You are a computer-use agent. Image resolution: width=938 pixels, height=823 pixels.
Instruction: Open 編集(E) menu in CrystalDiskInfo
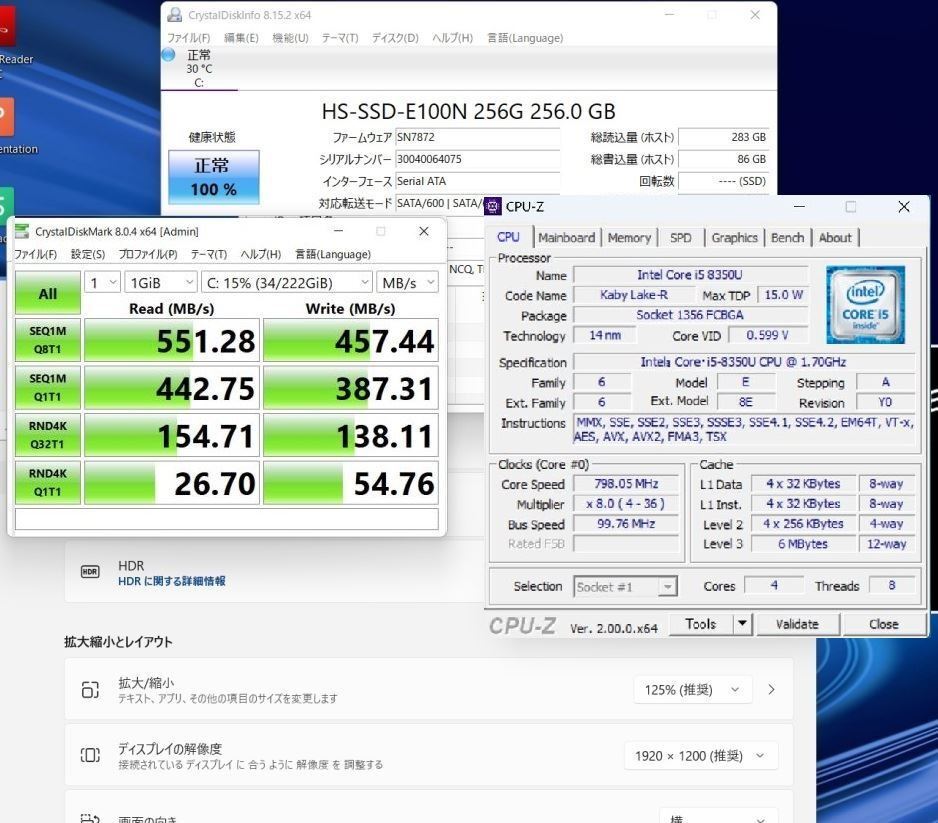pos(241,38)
